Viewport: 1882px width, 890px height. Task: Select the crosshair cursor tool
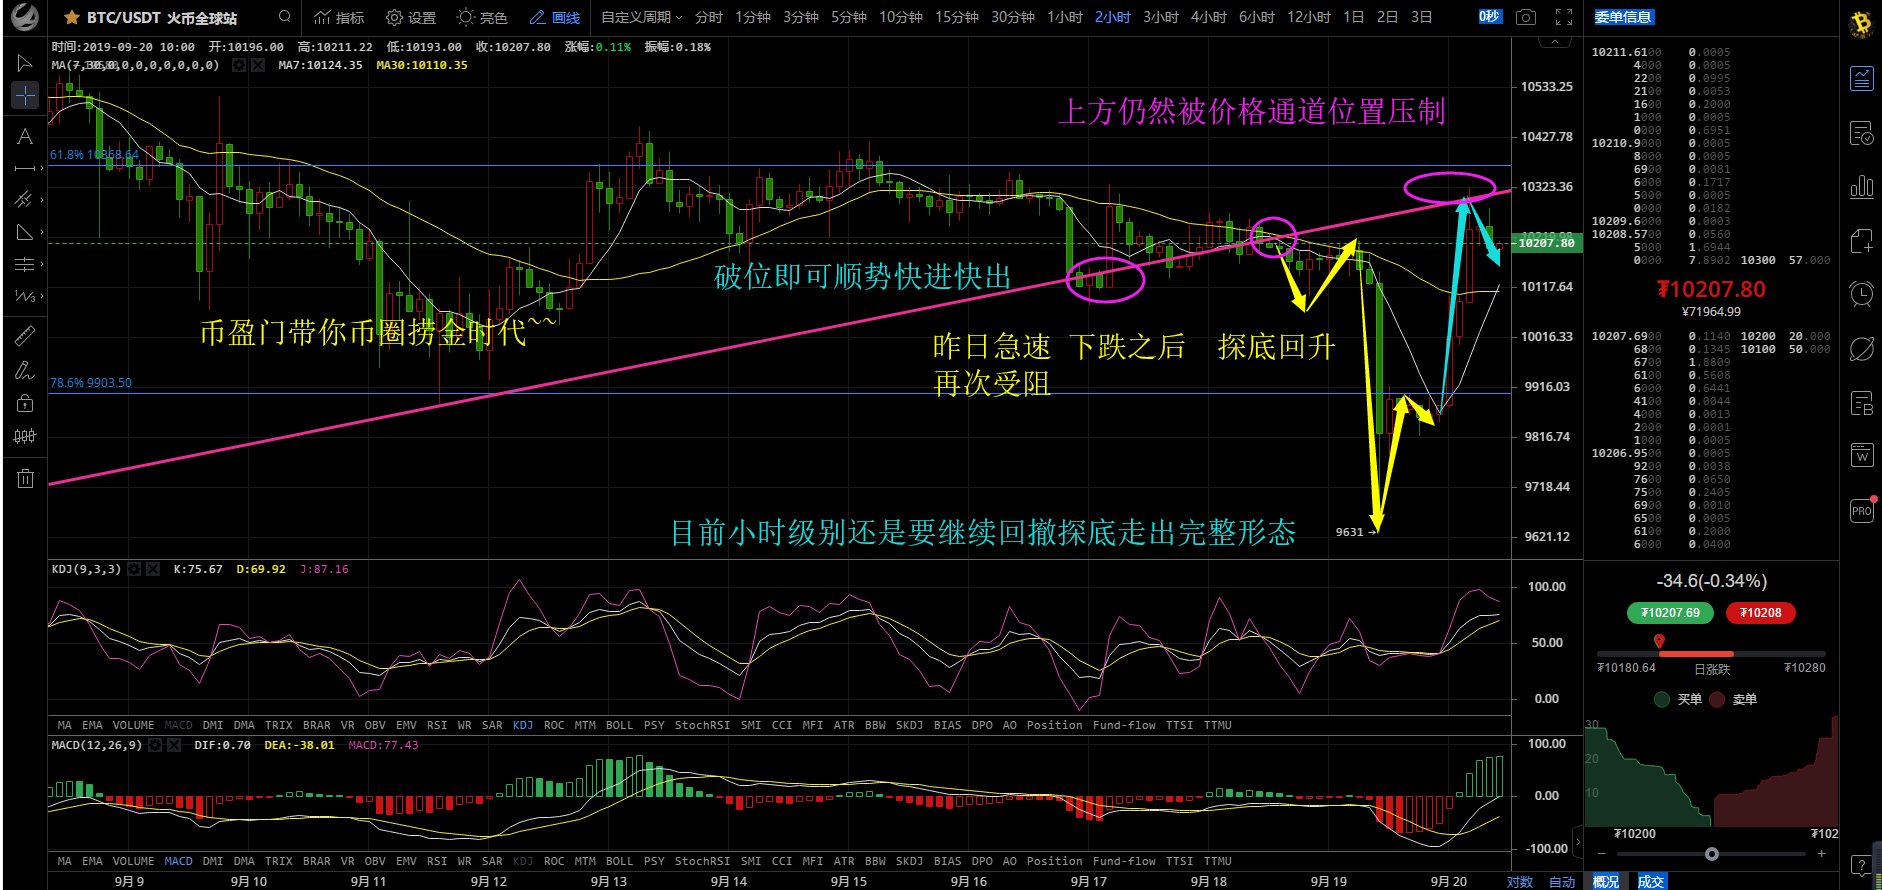coord(25,95)
